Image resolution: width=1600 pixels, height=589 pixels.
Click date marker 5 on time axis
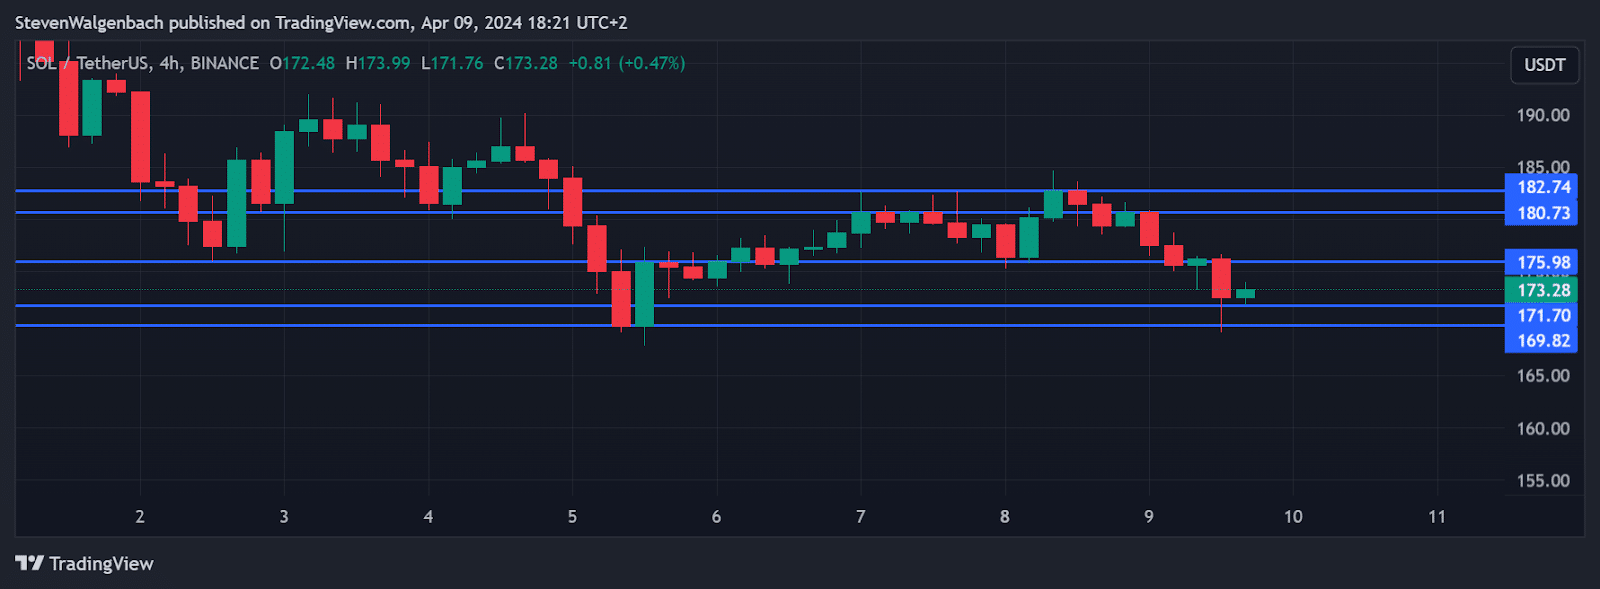pos(572,516)
